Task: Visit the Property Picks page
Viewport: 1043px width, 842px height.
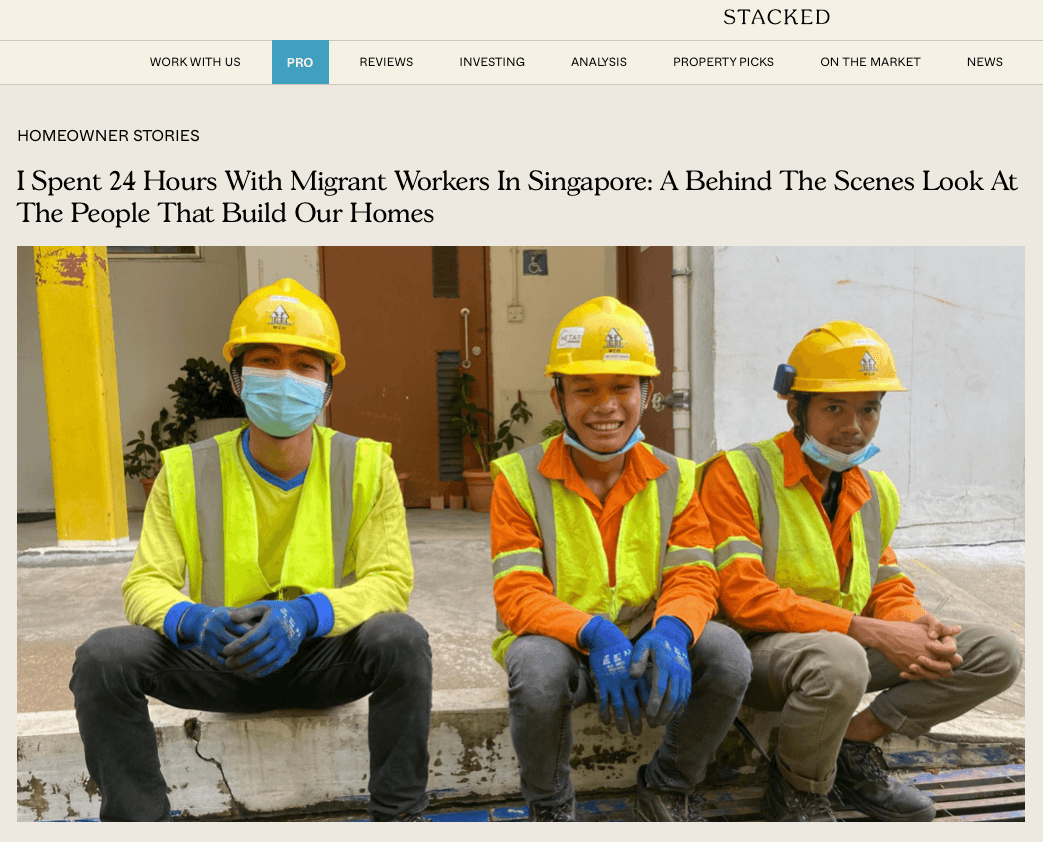Action: 723,62
